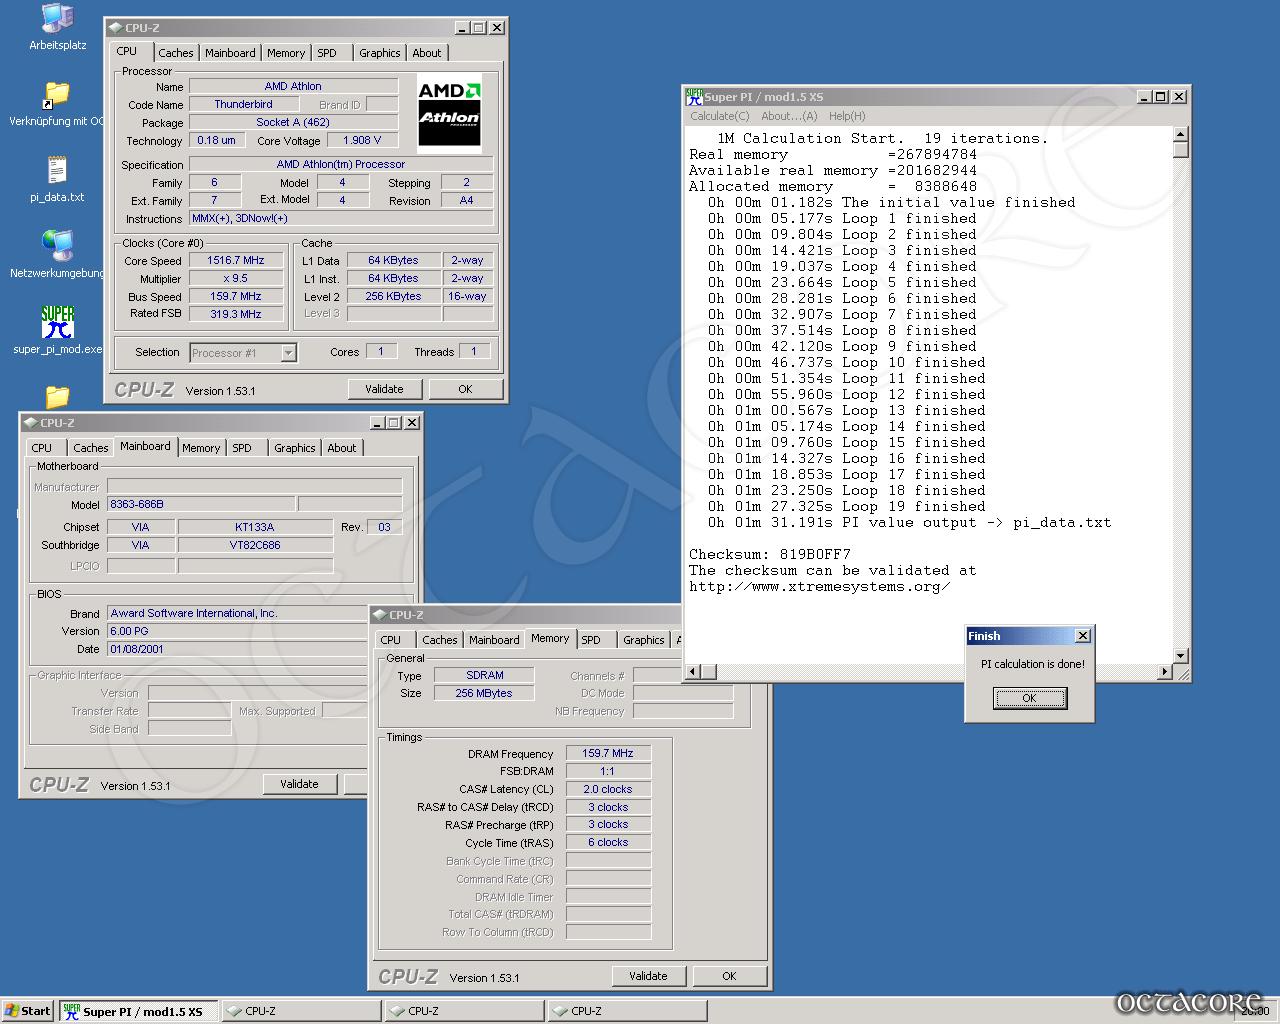
Task: Switch to Super PI / mod1.5 XS taskbar item
Action: coord(138,1011)
